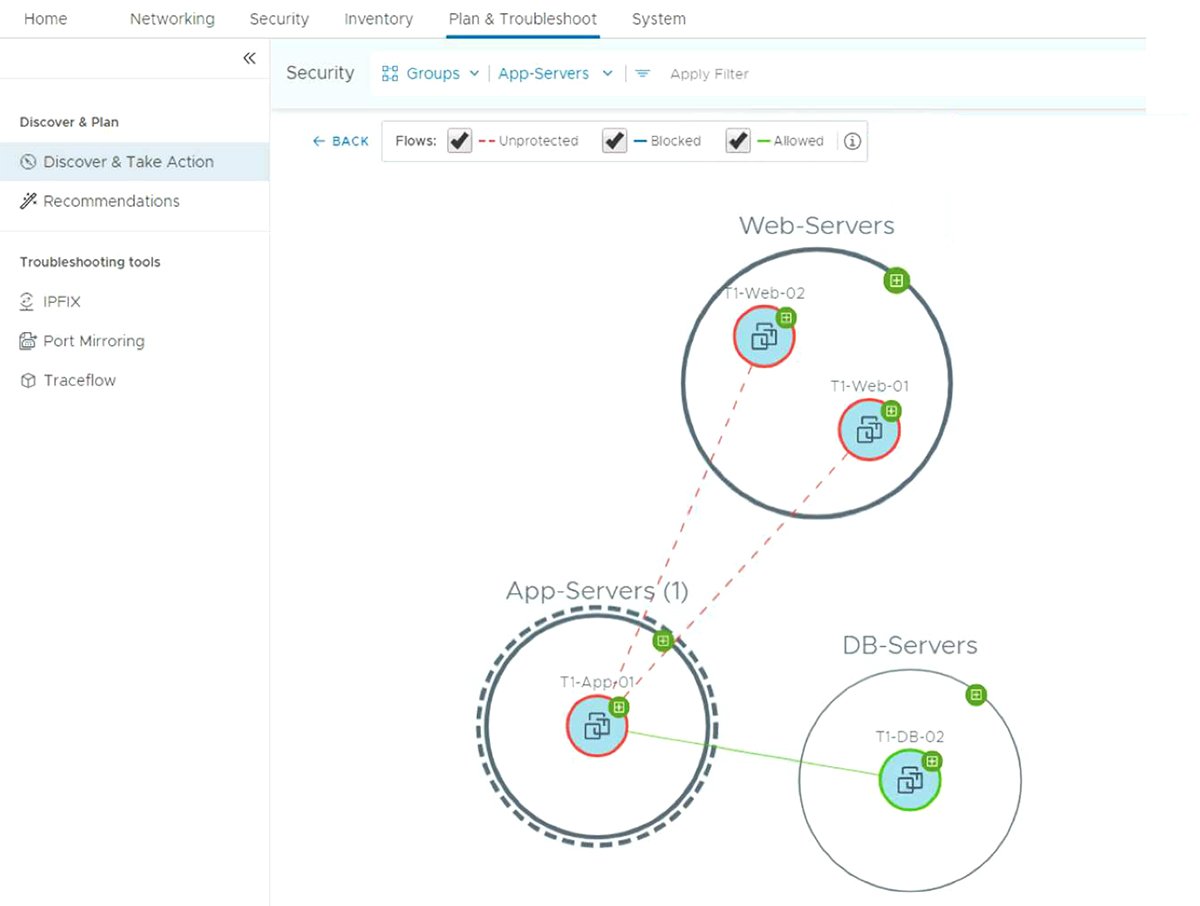Image resolution: width=1200 pixels, height=906 pixels.
Task: Click the T1-Web-02 VM node icon
Action: [x=764, y=338]
